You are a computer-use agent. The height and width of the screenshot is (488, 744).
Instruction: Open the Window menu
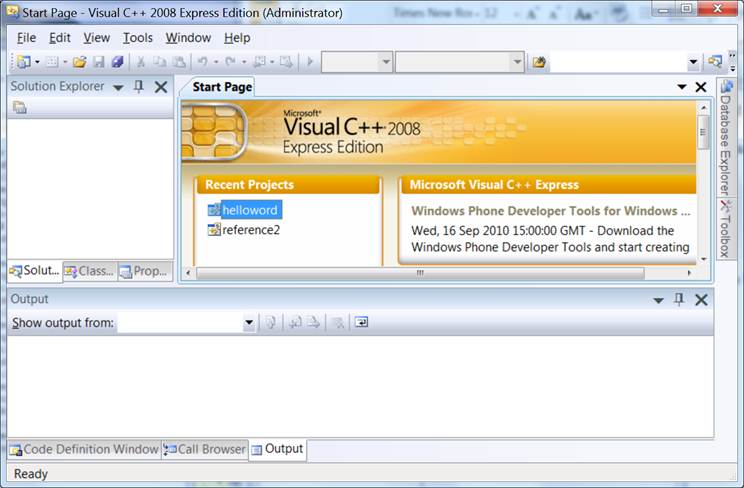pyautogui.click(x=188, y=38)
